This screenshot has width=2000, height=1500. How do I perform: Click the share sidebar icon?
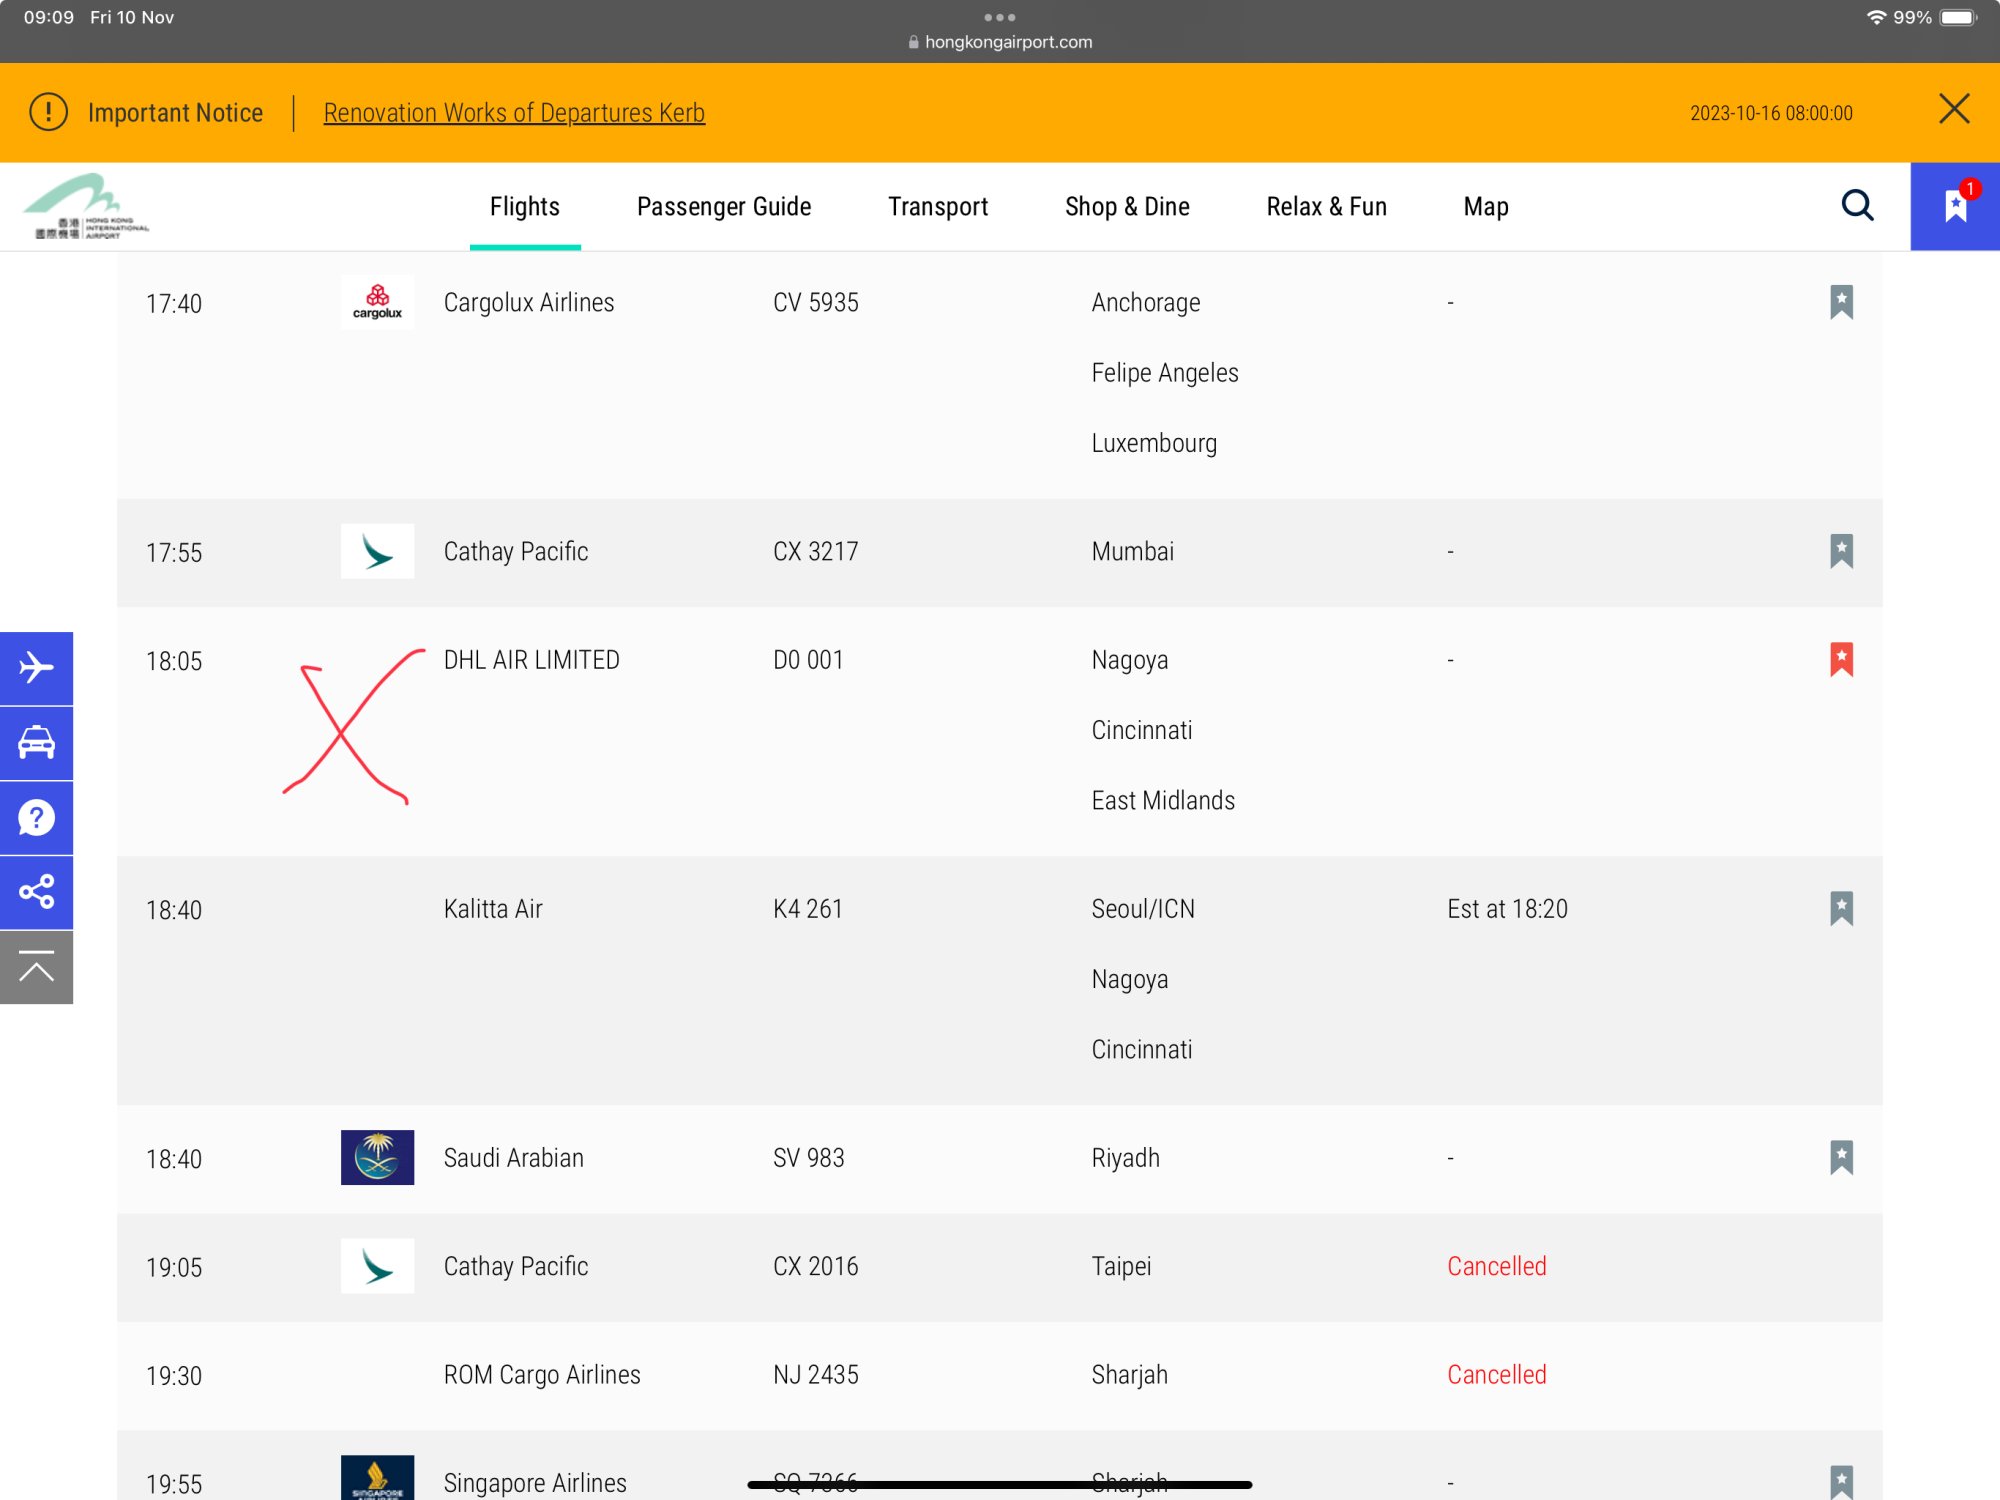coord(36,892)
